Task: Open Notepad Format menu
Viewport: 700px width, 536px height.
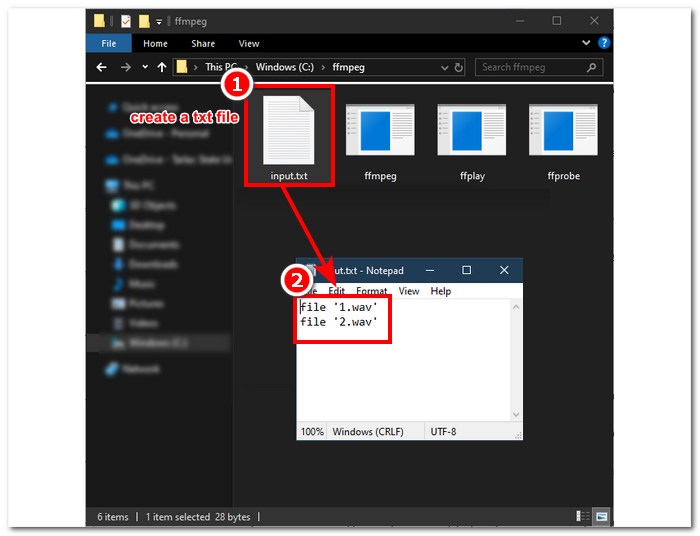Action: tap(371, 291)
